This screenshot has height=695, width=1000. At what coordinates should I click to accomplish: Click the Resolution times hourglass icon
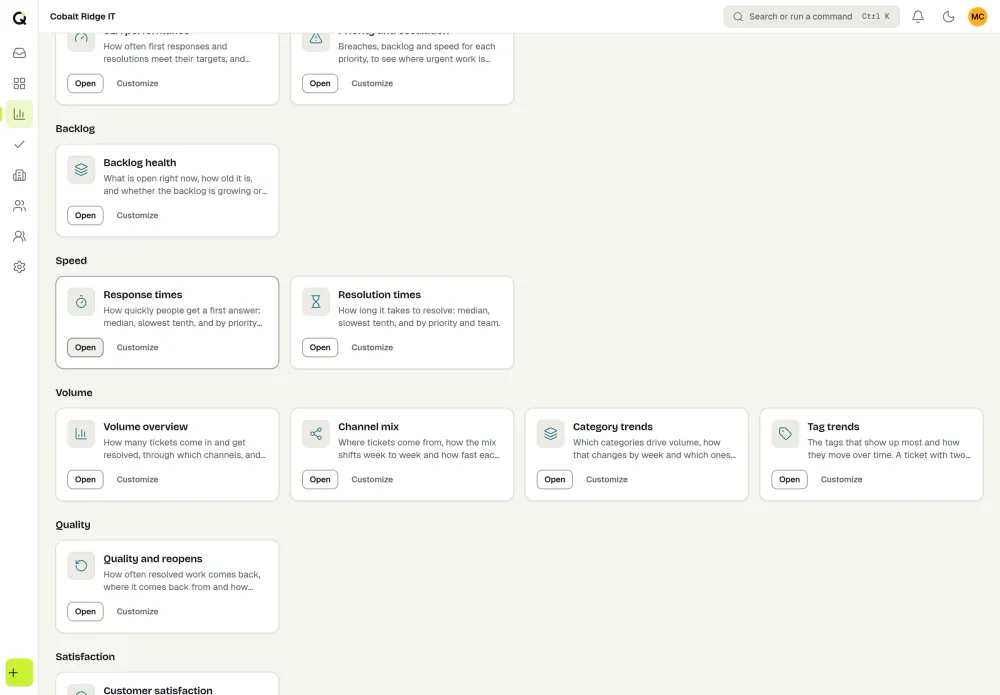point(316,302)
